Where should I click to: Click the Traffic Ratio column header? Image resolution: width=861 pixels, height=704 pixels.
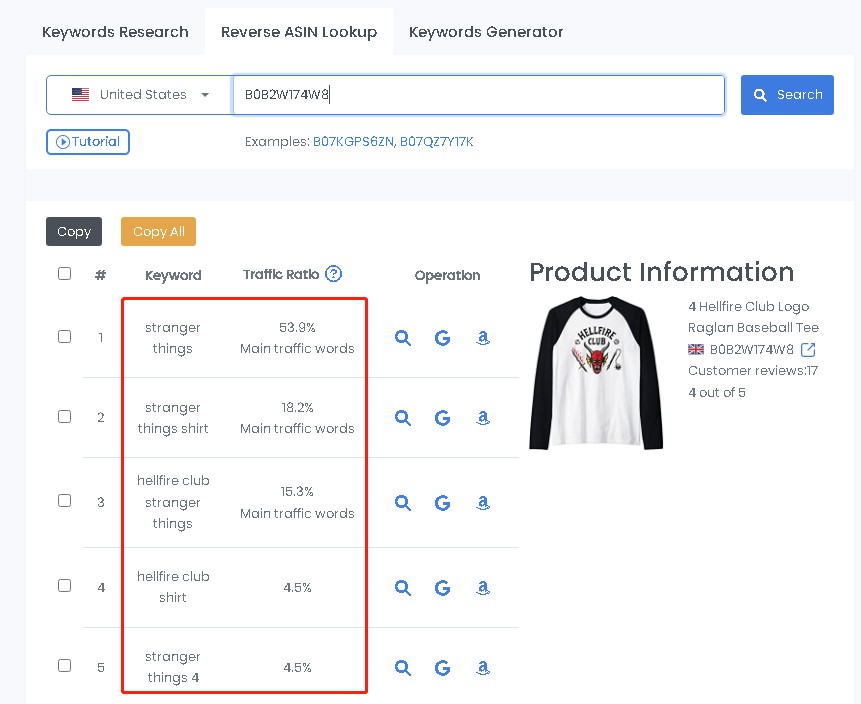pyautogui.click(x=281, y=274)
